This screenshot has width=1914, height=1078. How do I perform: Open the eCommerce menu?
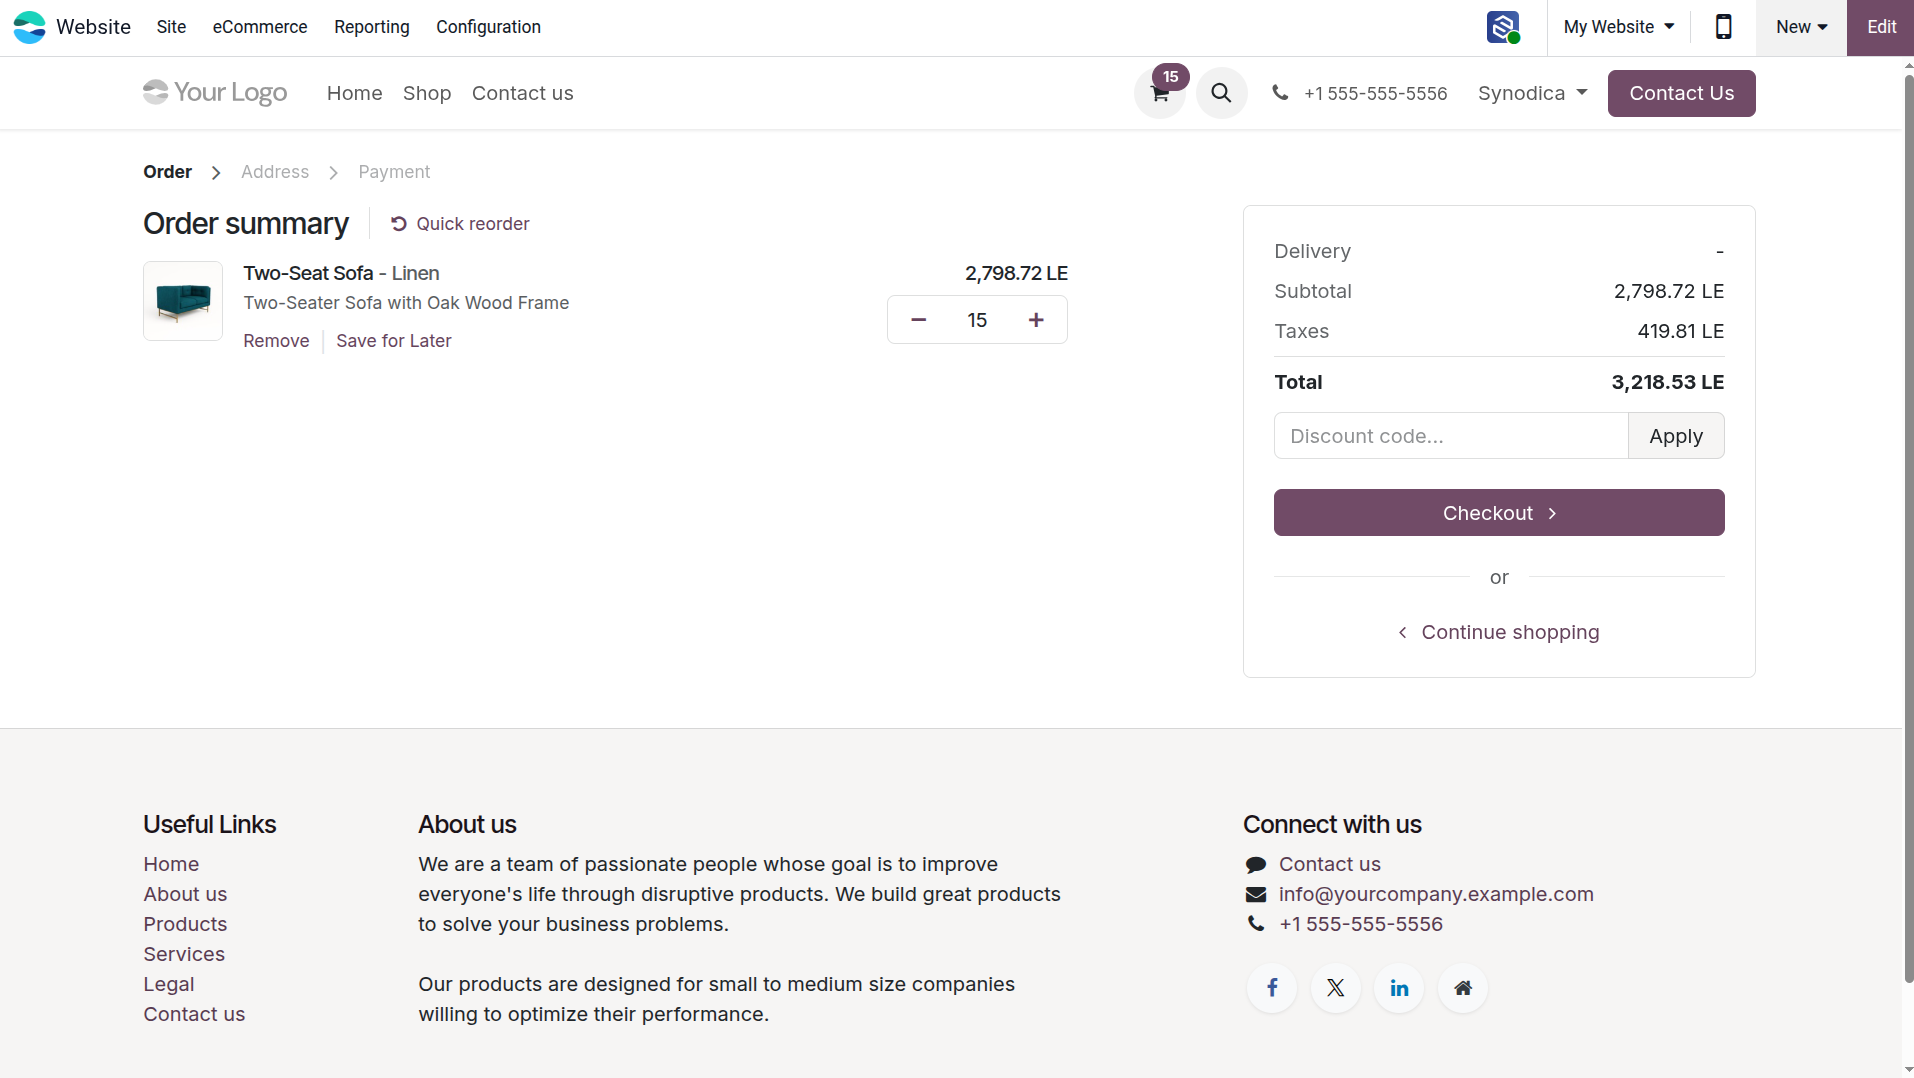tap(260, 27)
